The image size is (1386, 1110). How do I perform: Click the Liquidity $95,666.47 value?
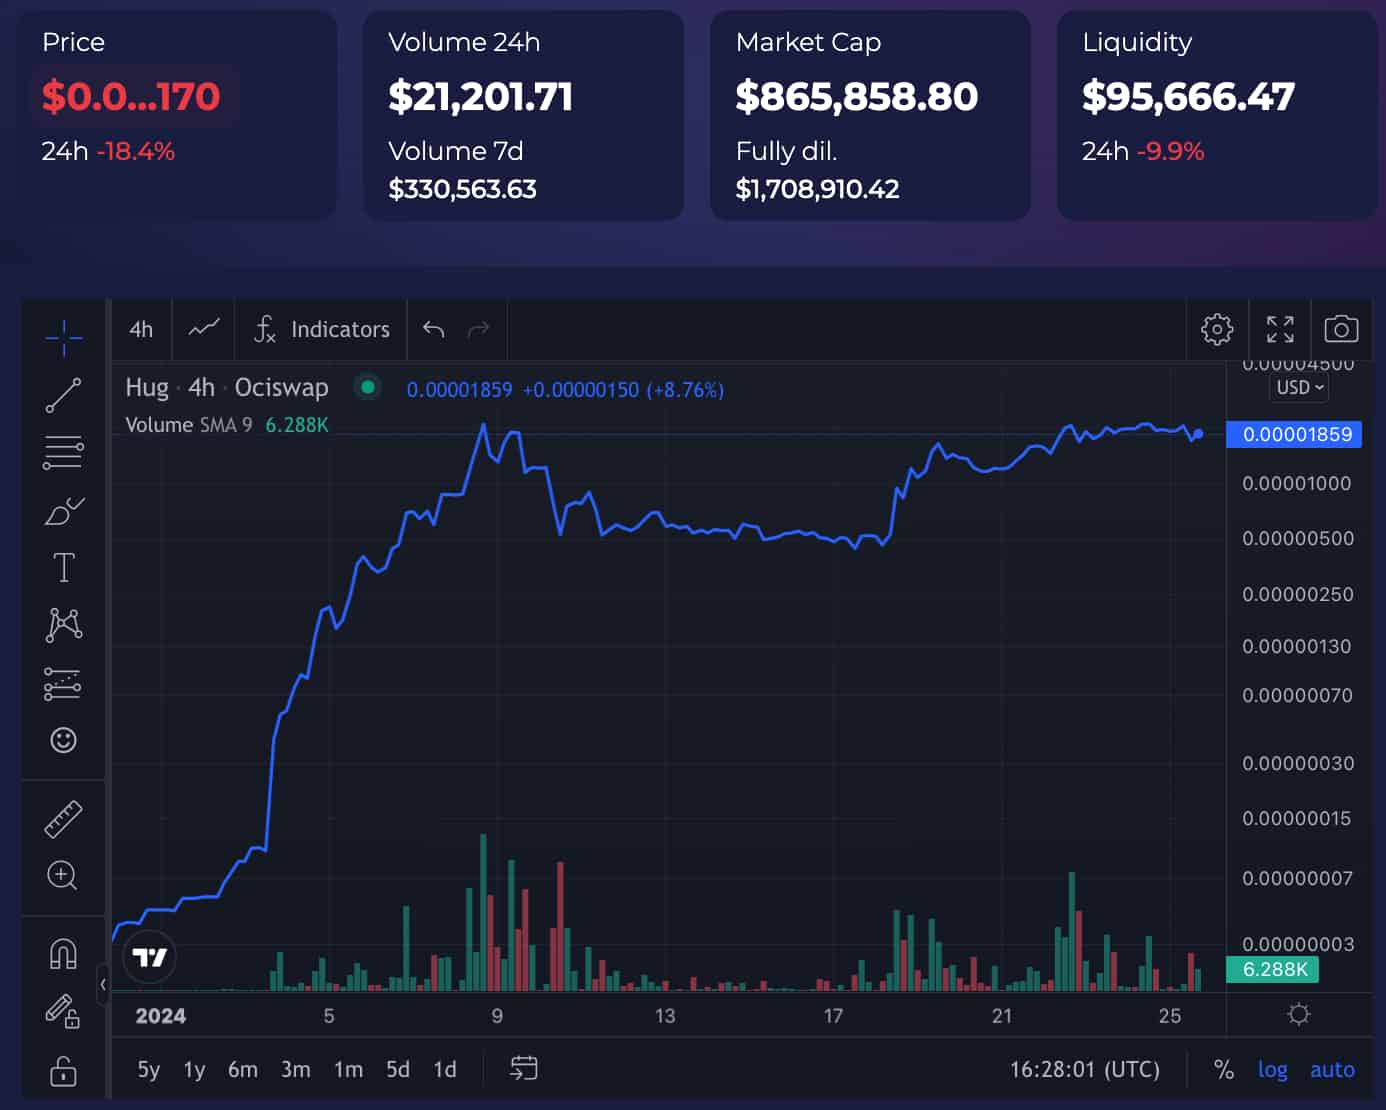pos(1188,96)
